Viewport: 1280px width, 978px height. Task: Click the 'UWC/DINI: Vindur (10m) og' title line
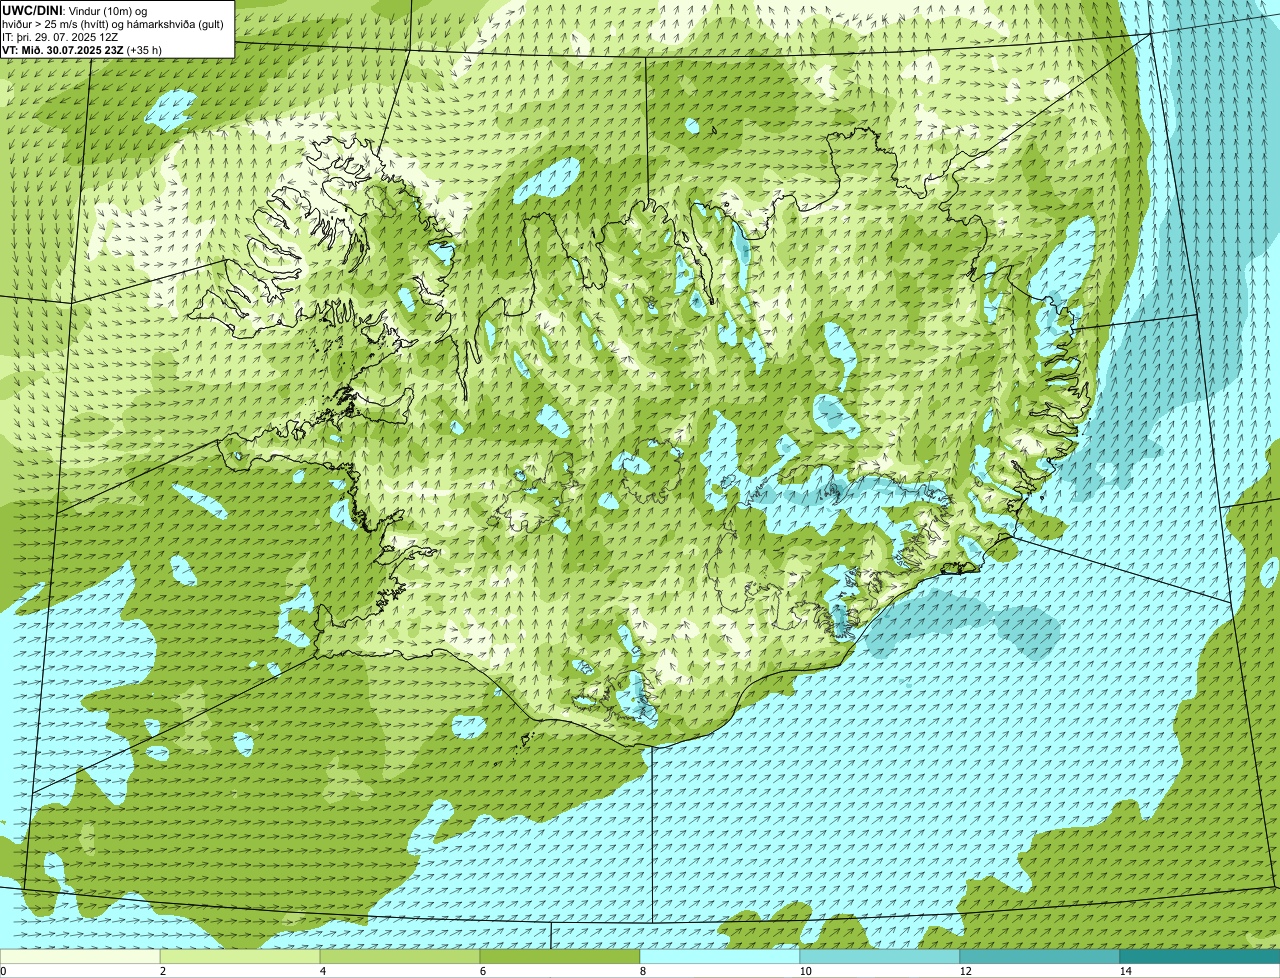click(x=75, y=10)
